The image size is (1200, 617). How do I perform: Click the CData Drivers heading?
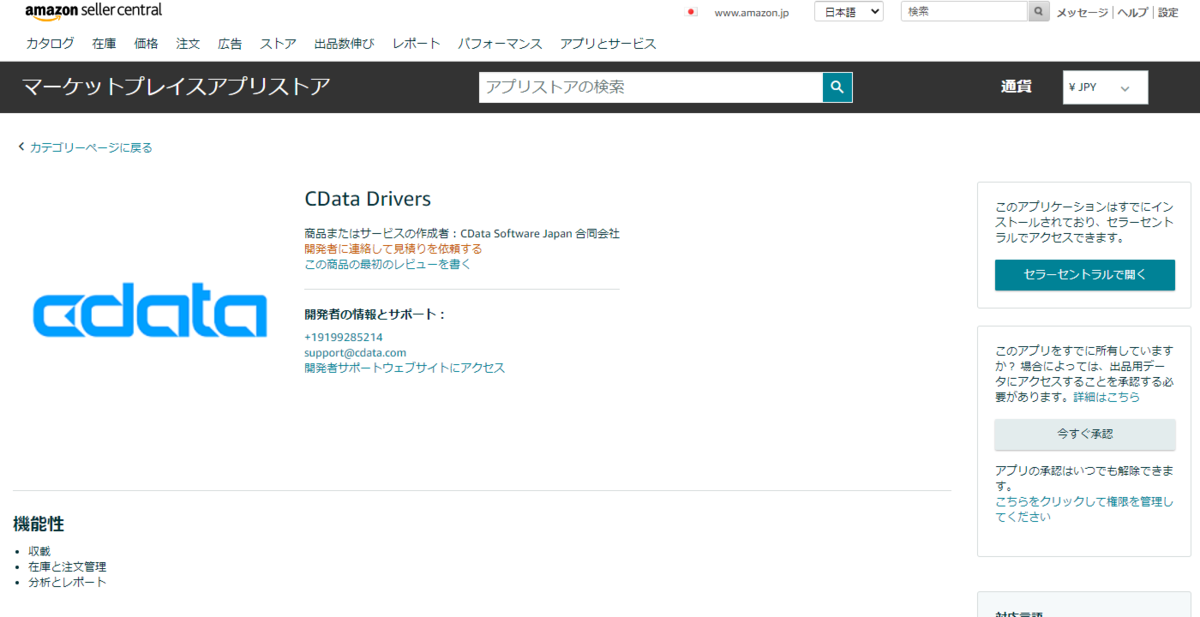[368, 199]
